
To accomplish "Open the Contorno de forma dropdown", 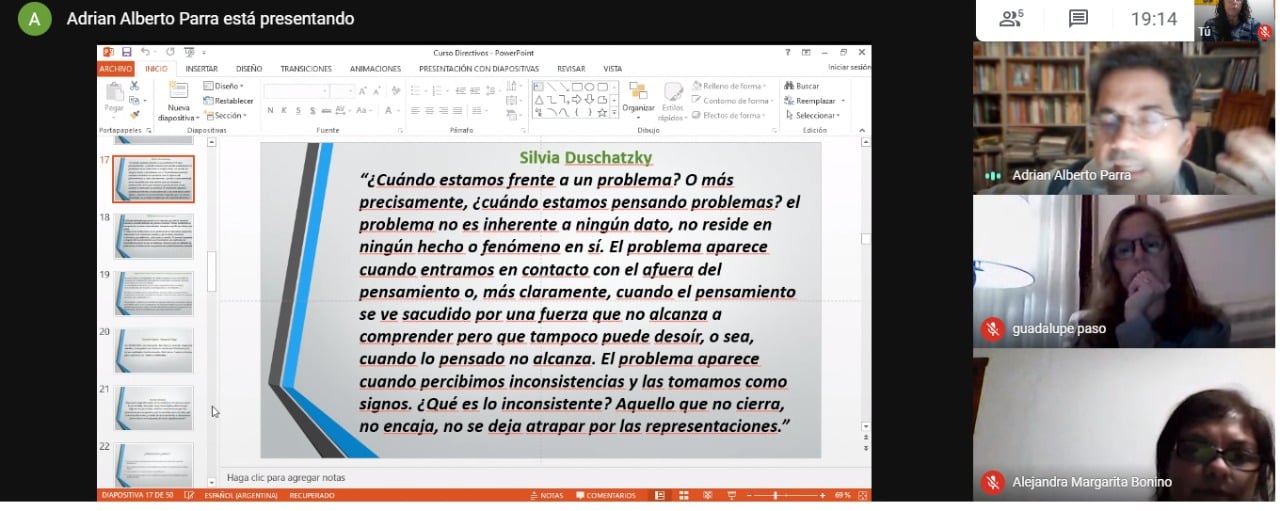I will (x=733, y=101).
